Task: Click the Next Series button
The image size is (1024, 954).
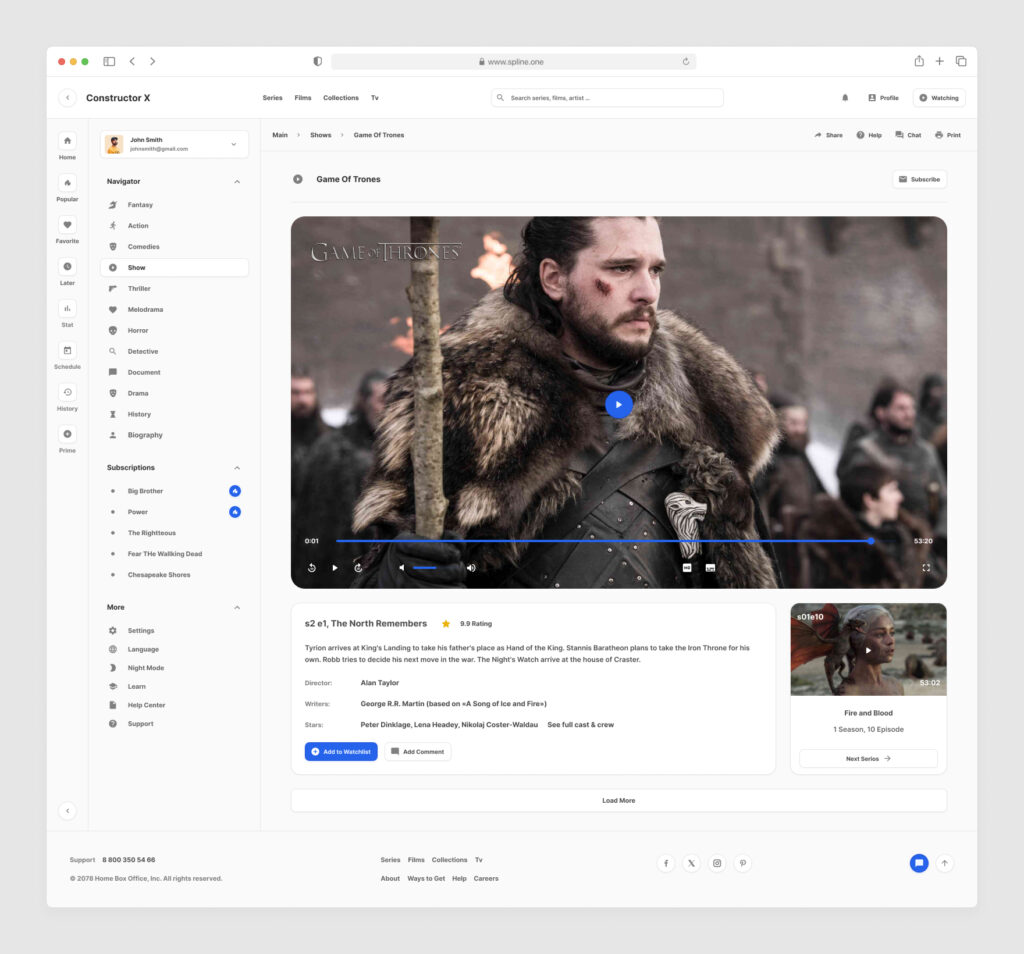Action: point(868,759)
